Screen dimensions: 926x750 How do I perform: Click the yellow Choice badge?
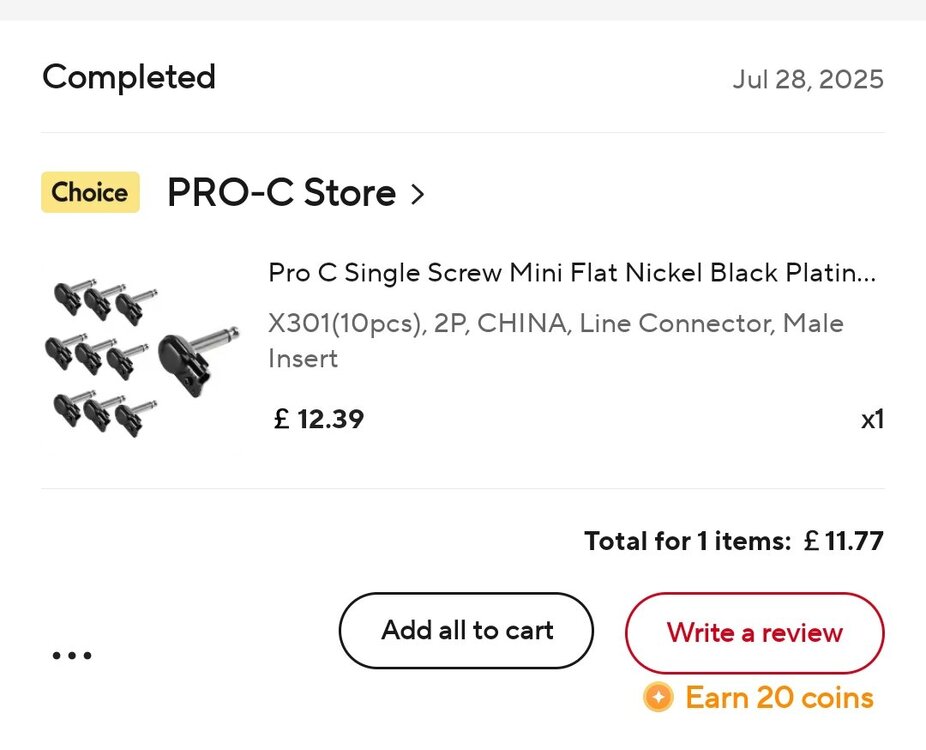click(x=90, y=192)
